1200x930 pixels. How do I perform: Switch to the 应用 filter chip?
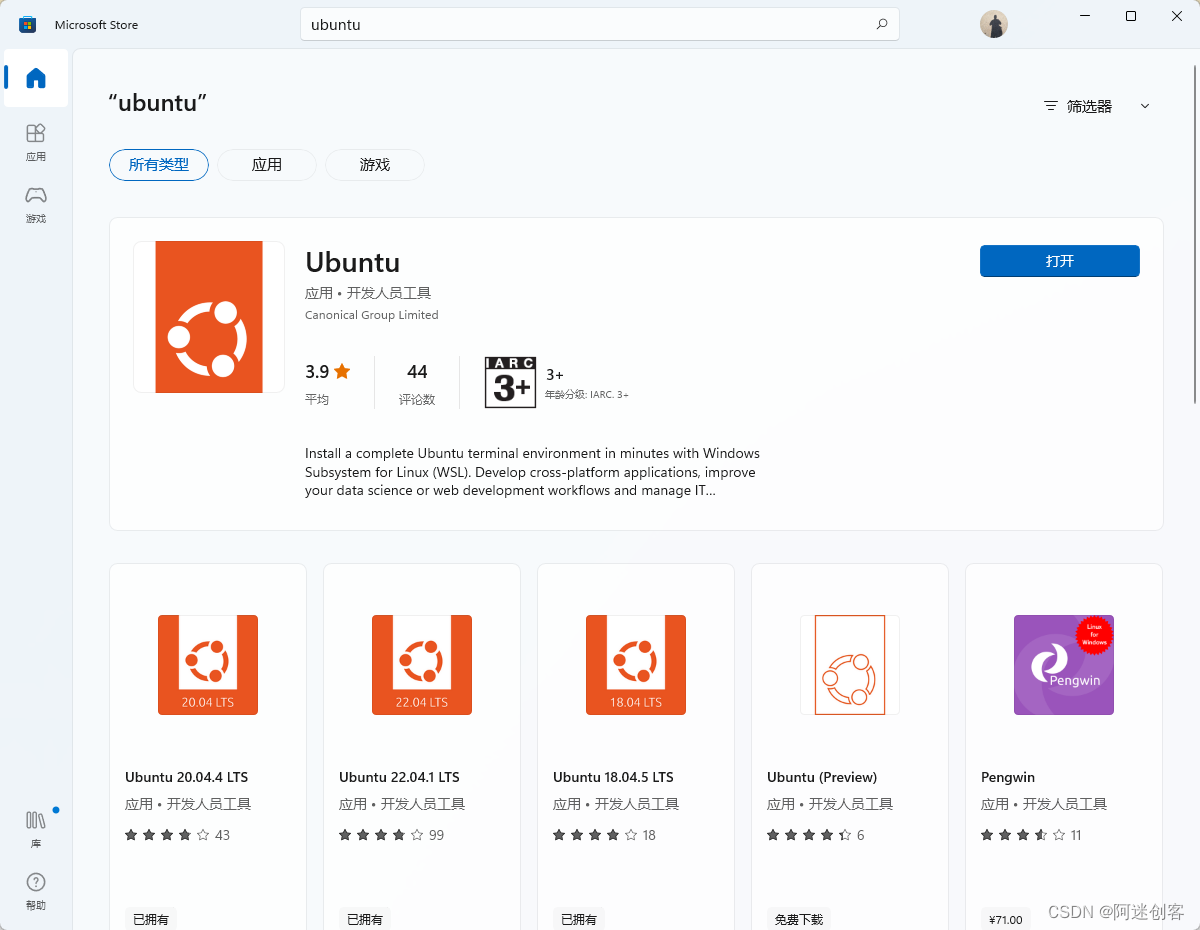pos(267,165)
